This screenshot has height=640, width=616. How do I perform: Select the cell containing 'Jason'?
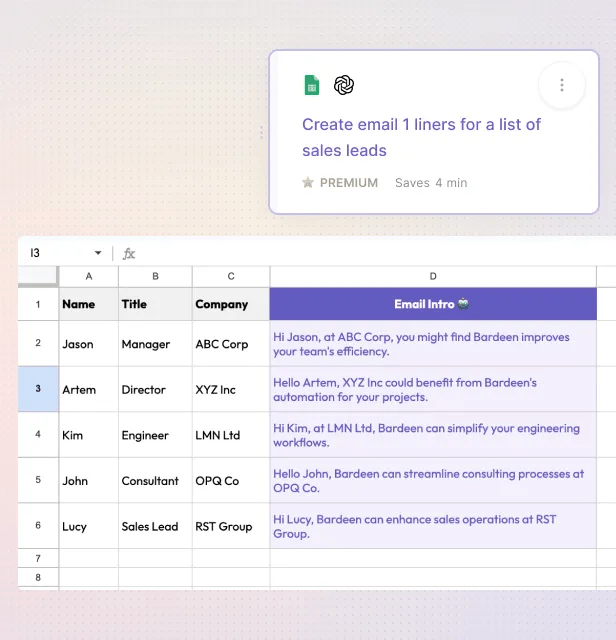[89, 344]
